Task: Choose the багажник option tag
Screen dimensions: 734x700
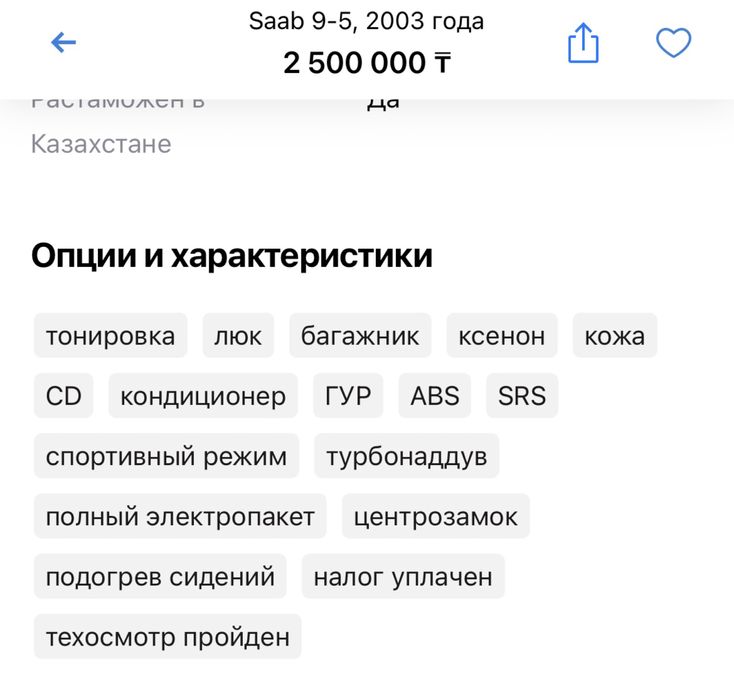Action: [360, 336]
